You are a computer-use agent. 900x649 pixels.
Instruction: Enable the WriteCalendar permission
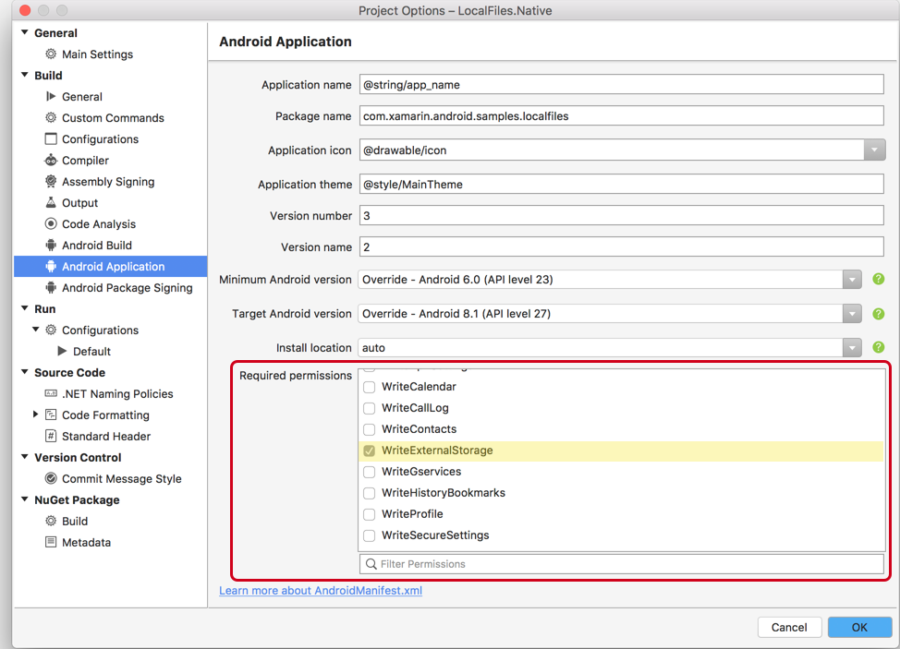click(x=369, y=386)
